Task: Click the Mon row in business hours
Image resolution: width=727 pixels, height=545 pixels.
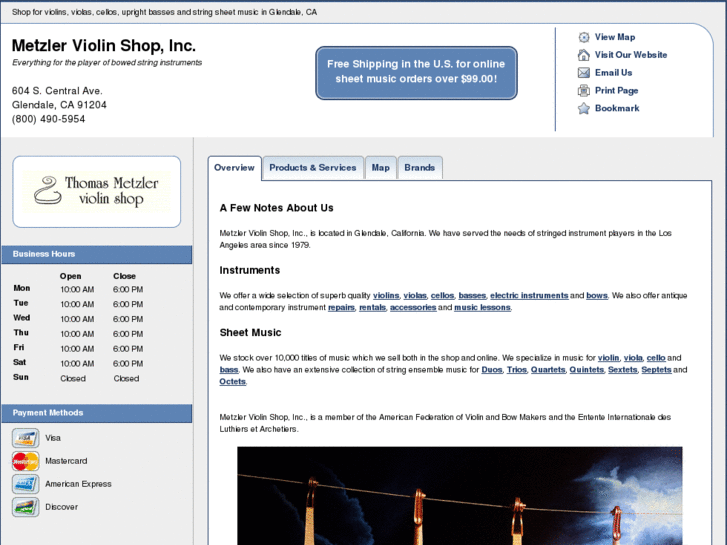Action: point(77,289)
